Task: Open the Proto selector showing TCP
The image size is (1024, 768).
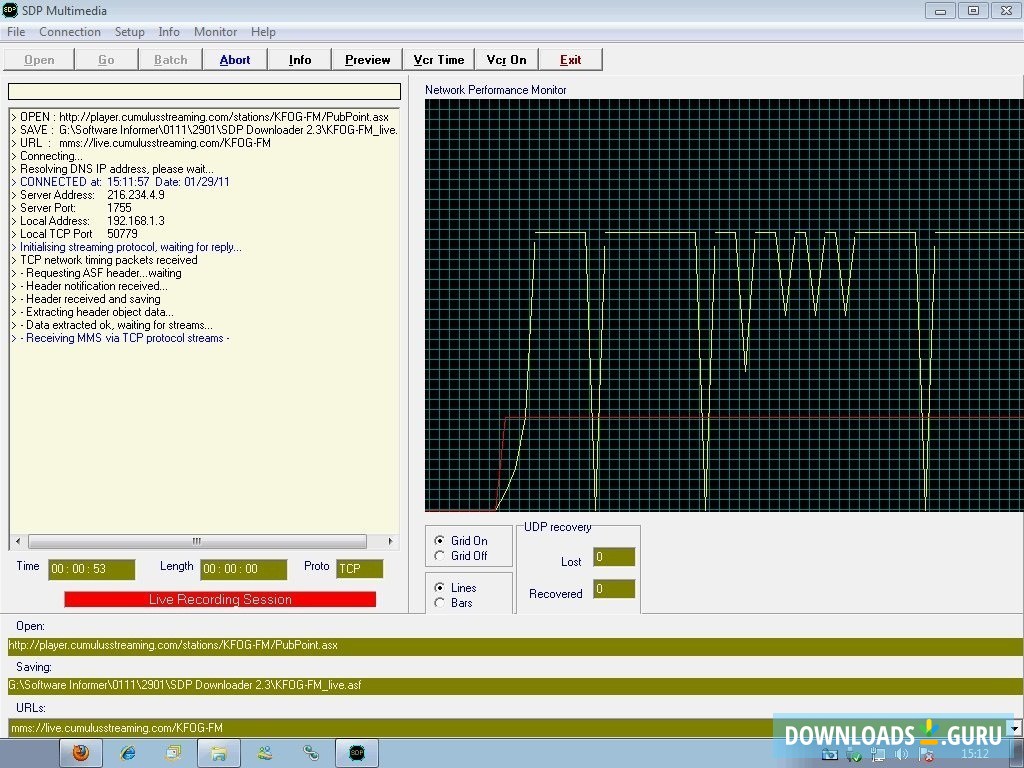Action: point(359,568)
